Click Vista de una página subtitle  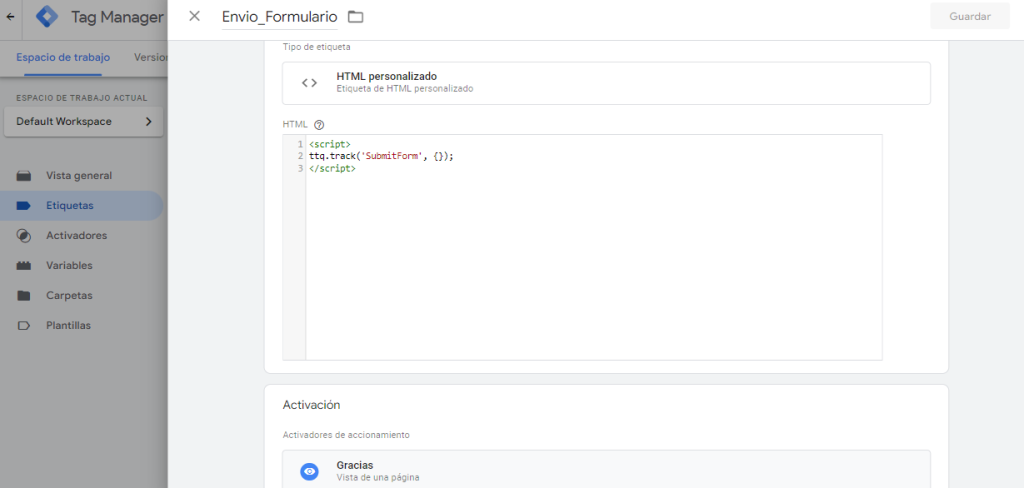tap(377, 478)
